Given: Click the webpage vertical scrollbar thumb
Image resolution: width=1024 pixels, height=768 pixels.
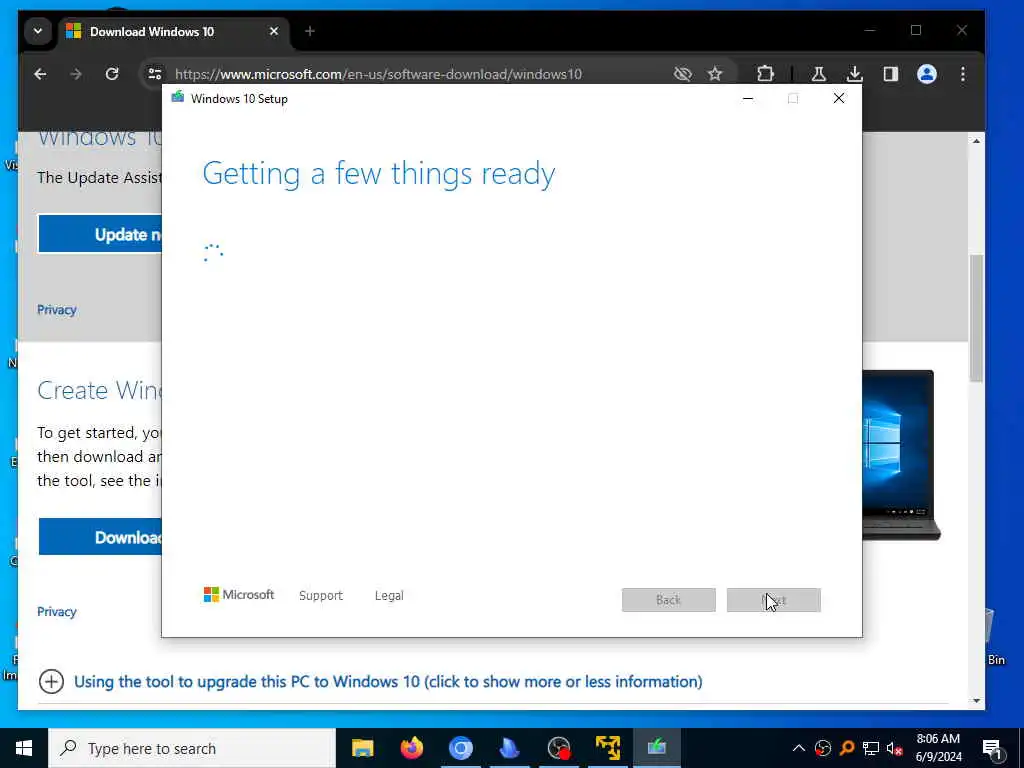Looking at the screenshot, I should point(976,318).
